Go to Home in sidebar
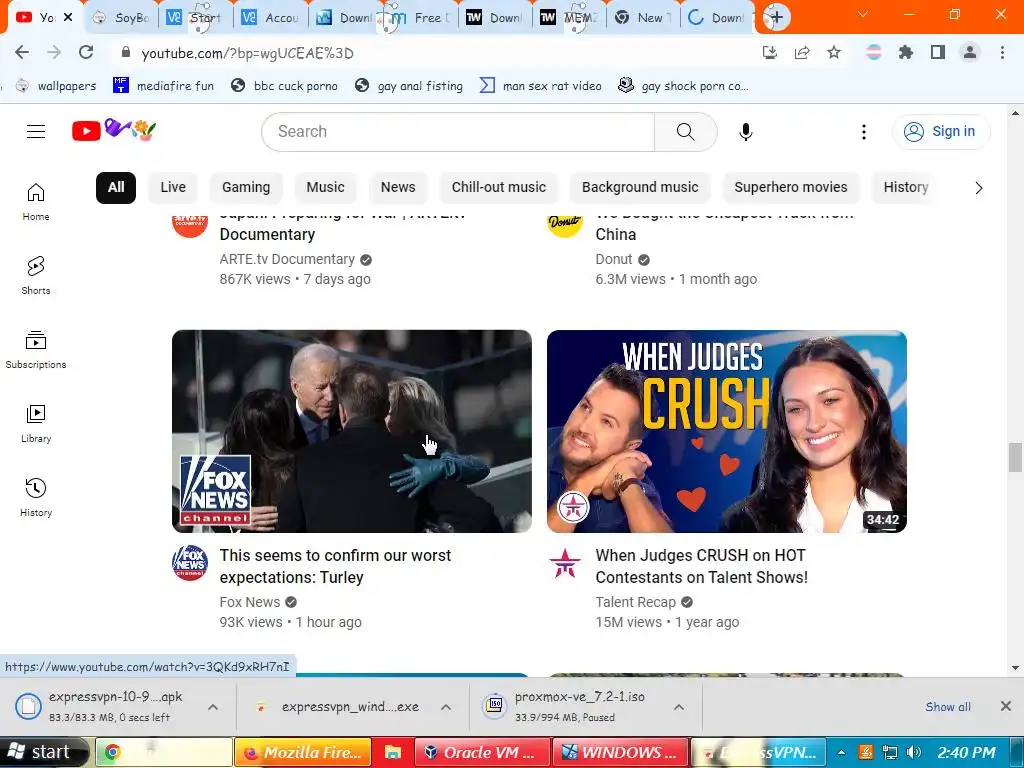This screenshot has height=768, width=1024. (36, 202)
